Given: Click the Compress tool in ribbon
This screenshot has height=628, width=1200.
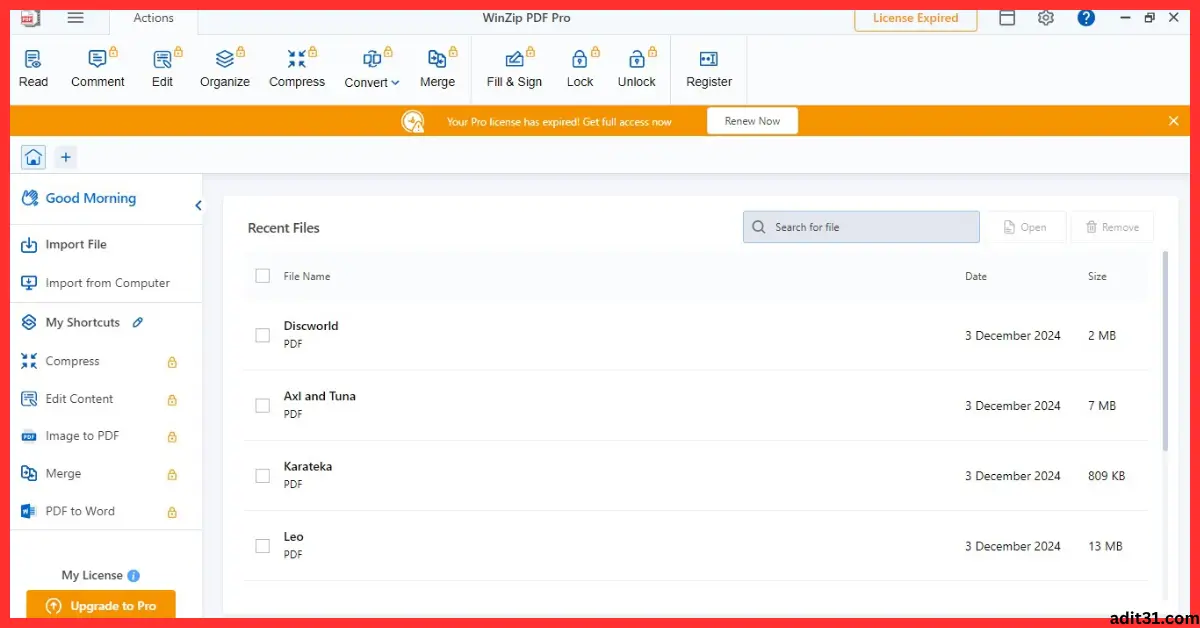Looking at the screenshot, I should click(297, 69).
